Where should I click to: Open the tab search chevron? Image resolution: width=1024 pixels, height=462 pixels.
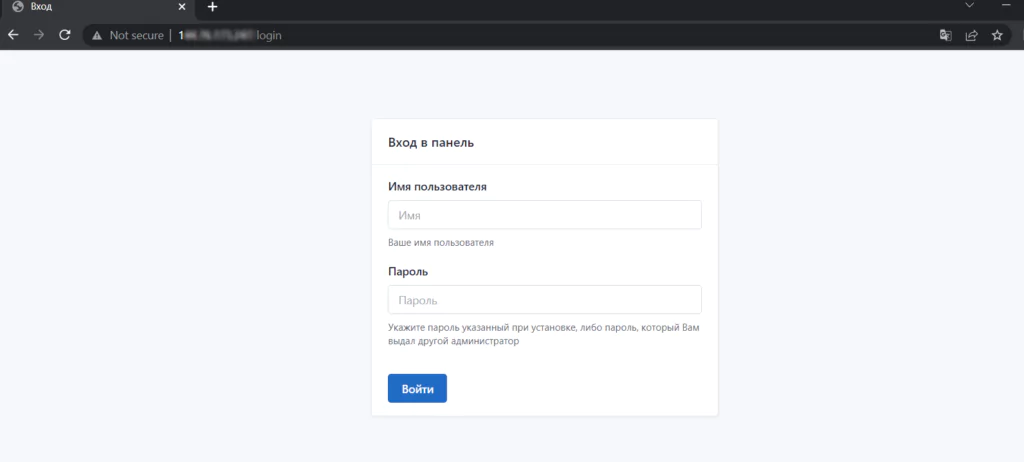pyautogui.click(x=970, y=5)
